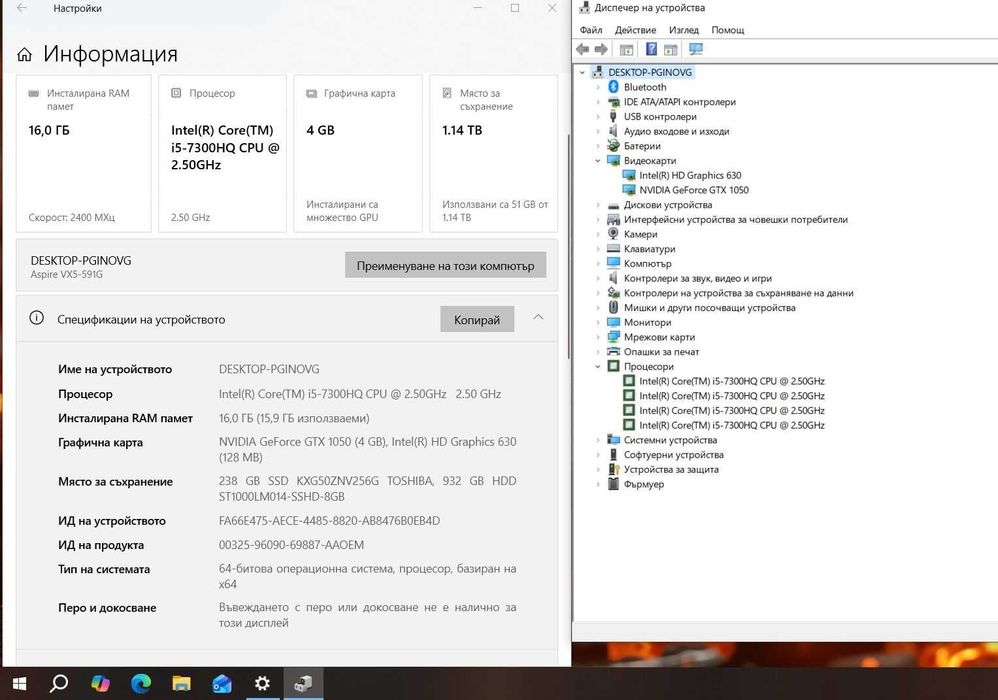Collapse the Процесори category

[598, 367]
